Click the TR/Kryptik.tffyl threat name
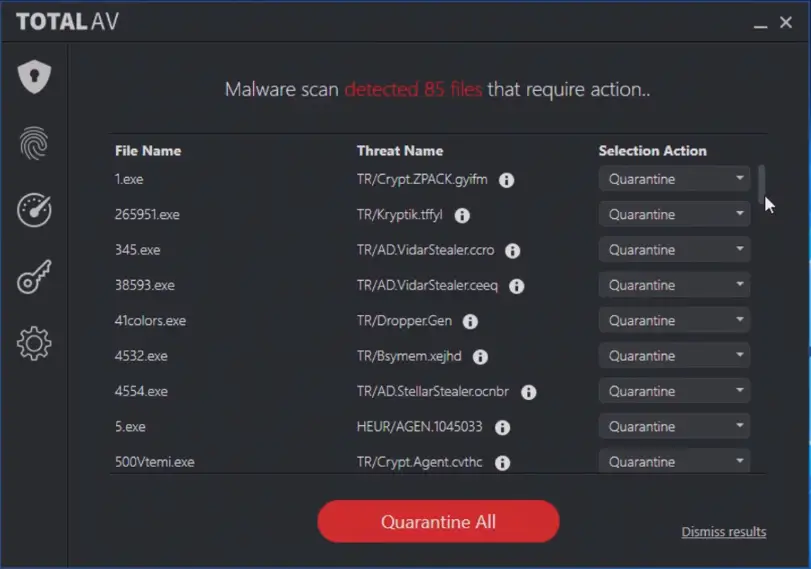Screen dimensions: 811x569 [x=400, y=215]
